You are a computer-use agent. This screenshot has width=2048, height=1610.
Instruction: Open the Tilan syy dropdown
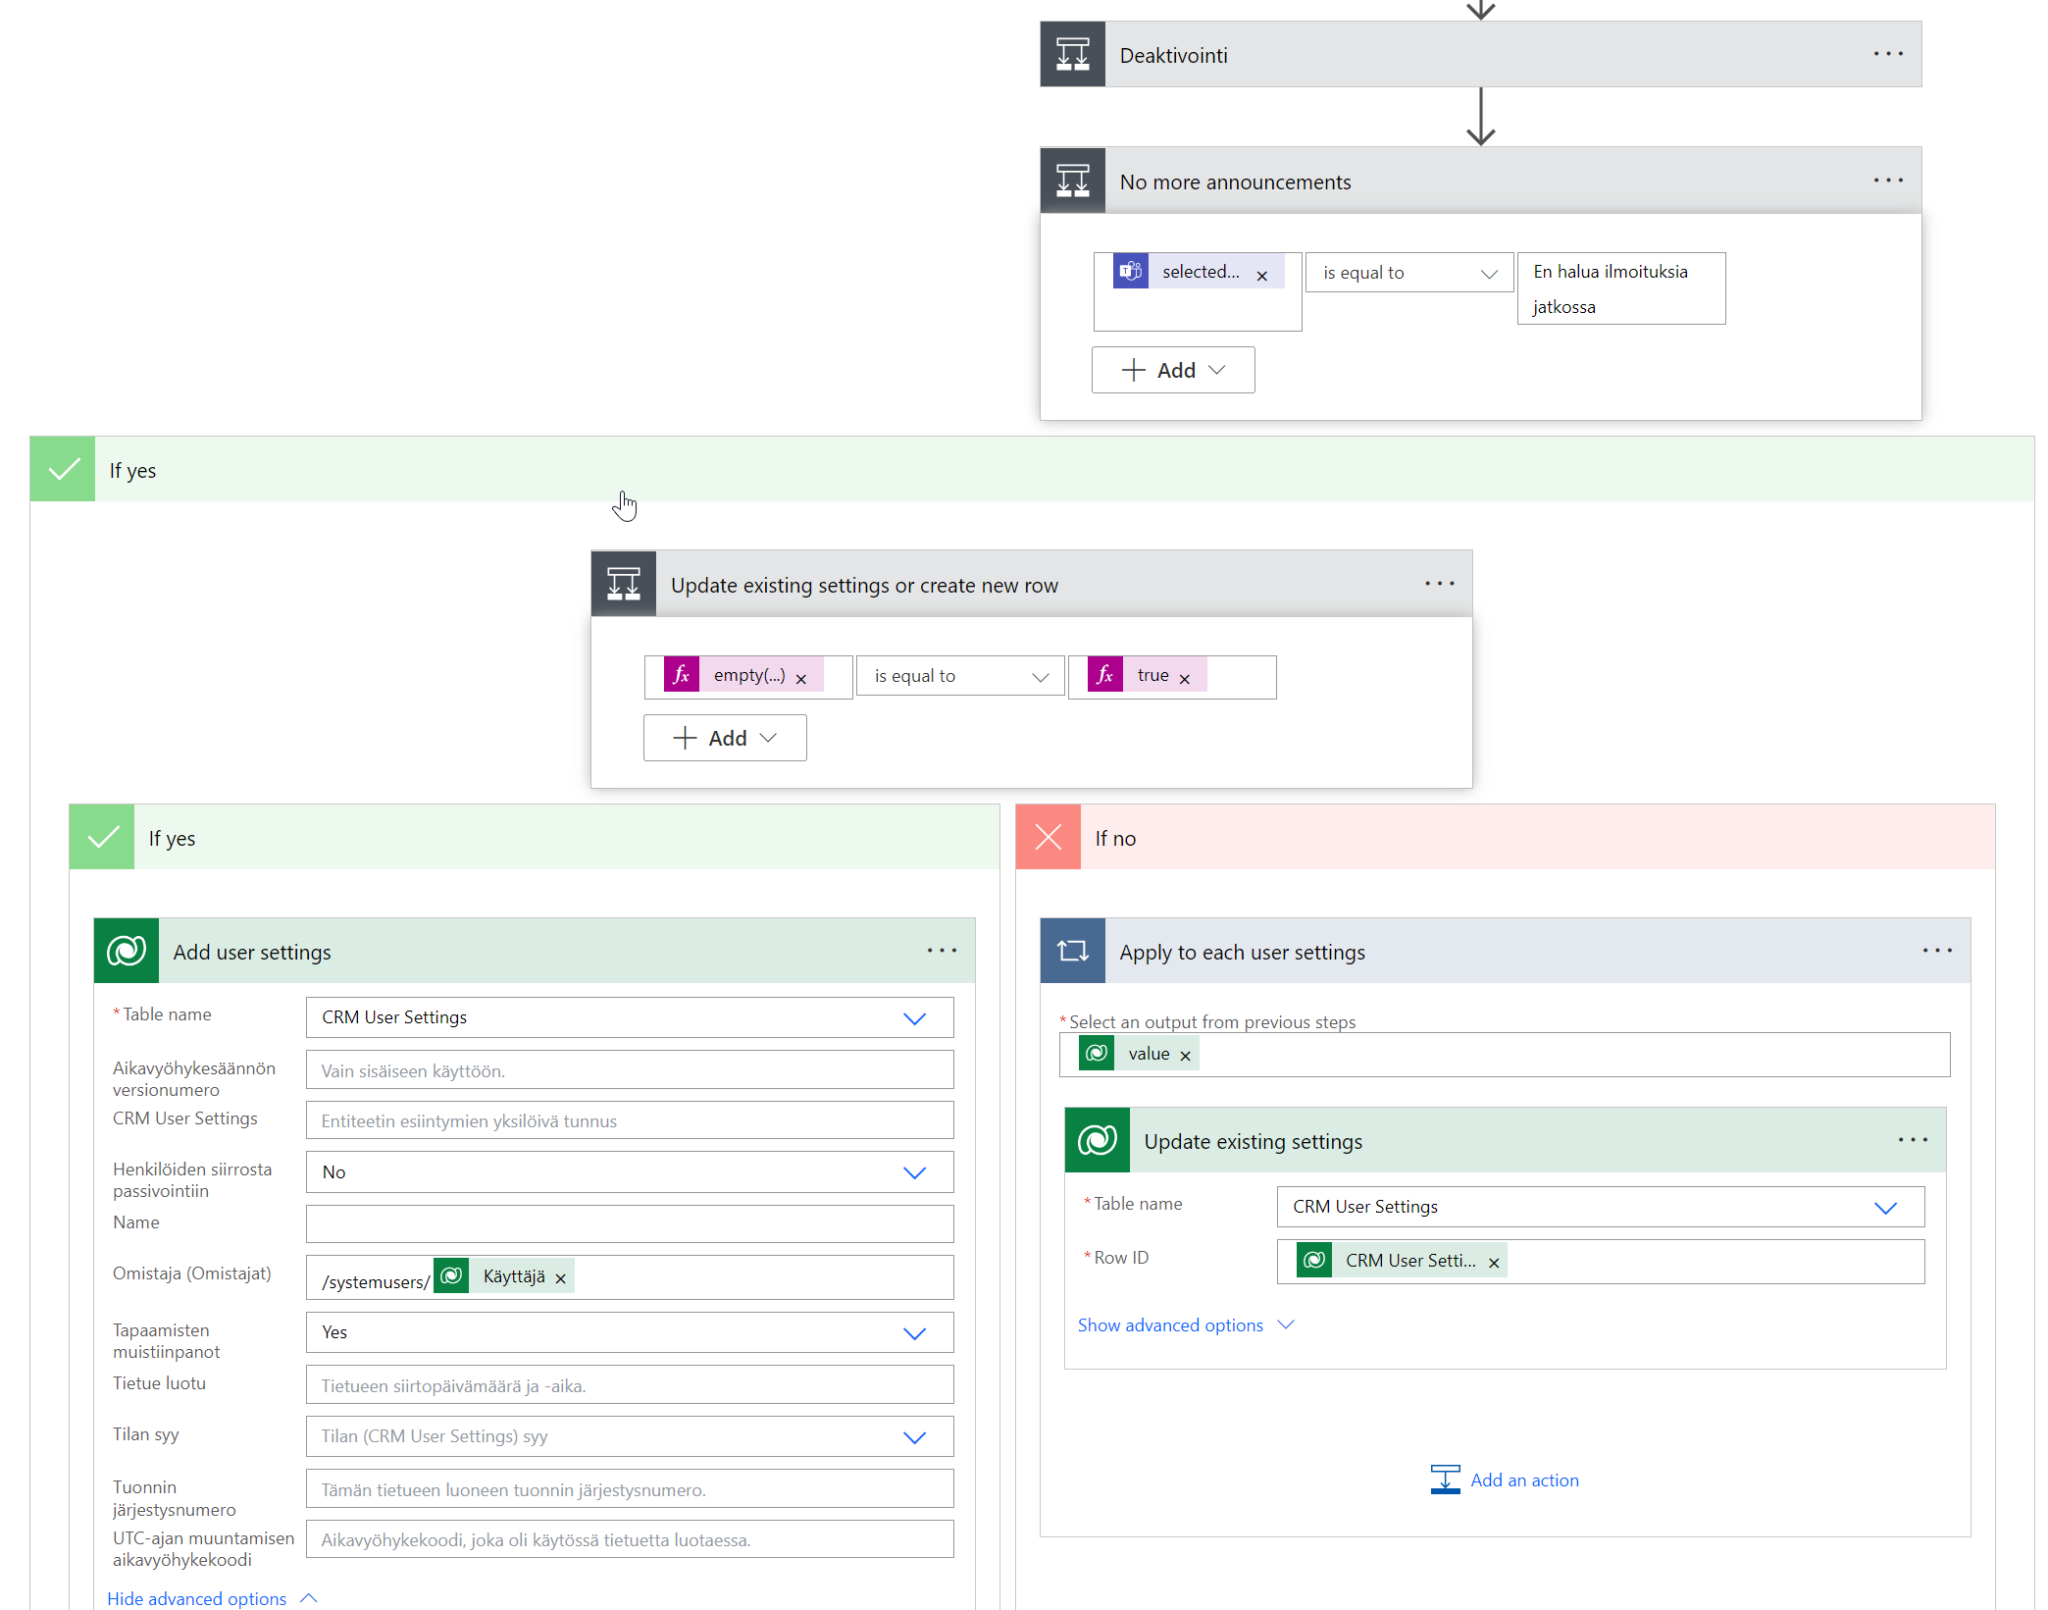pyautogui.click(x=629, y=1437)
